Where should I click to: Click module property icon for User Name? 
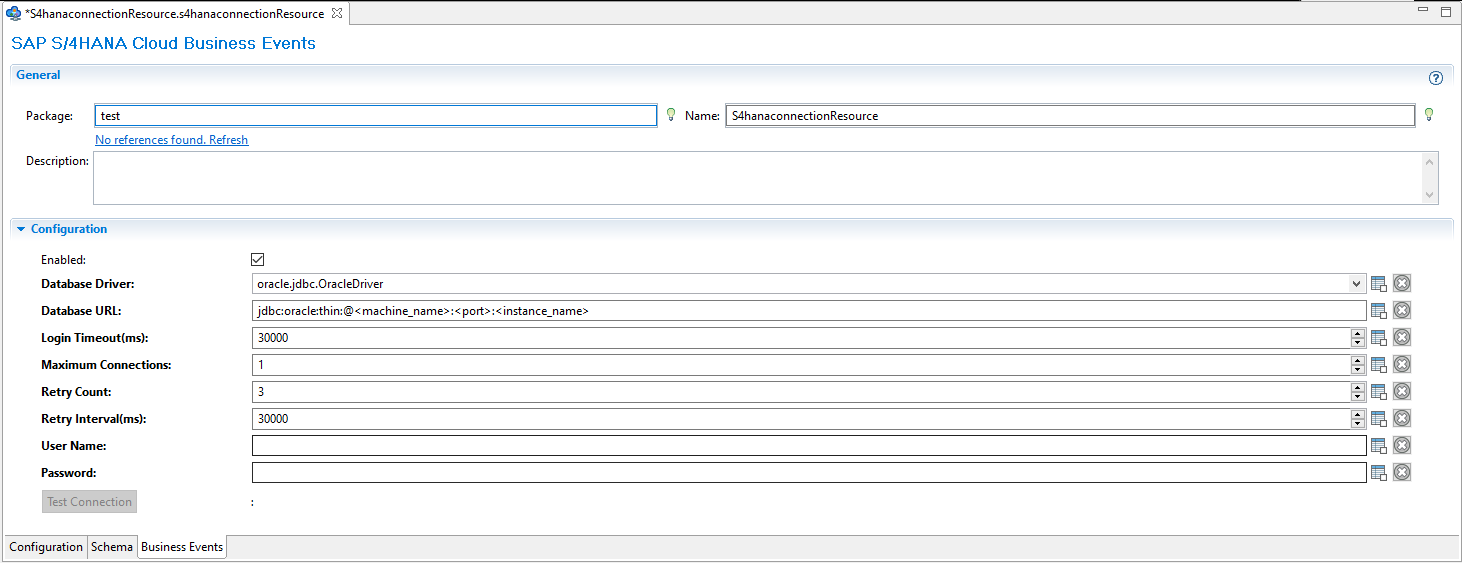1379,446
